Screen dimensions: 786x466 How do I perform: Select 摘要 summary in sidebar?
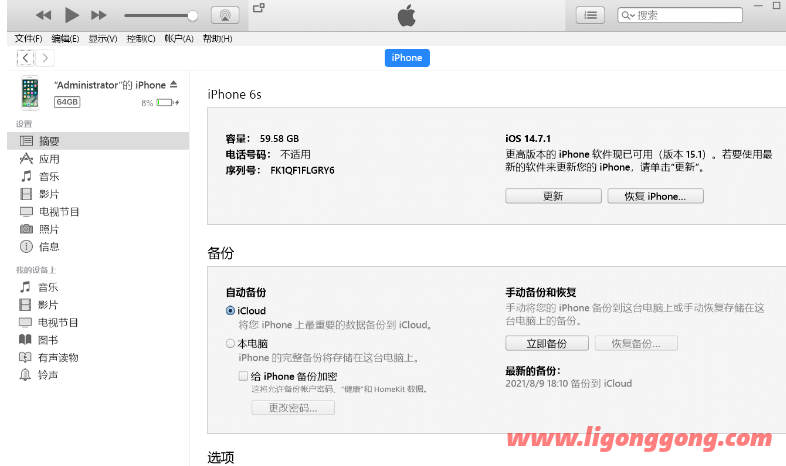98,141
